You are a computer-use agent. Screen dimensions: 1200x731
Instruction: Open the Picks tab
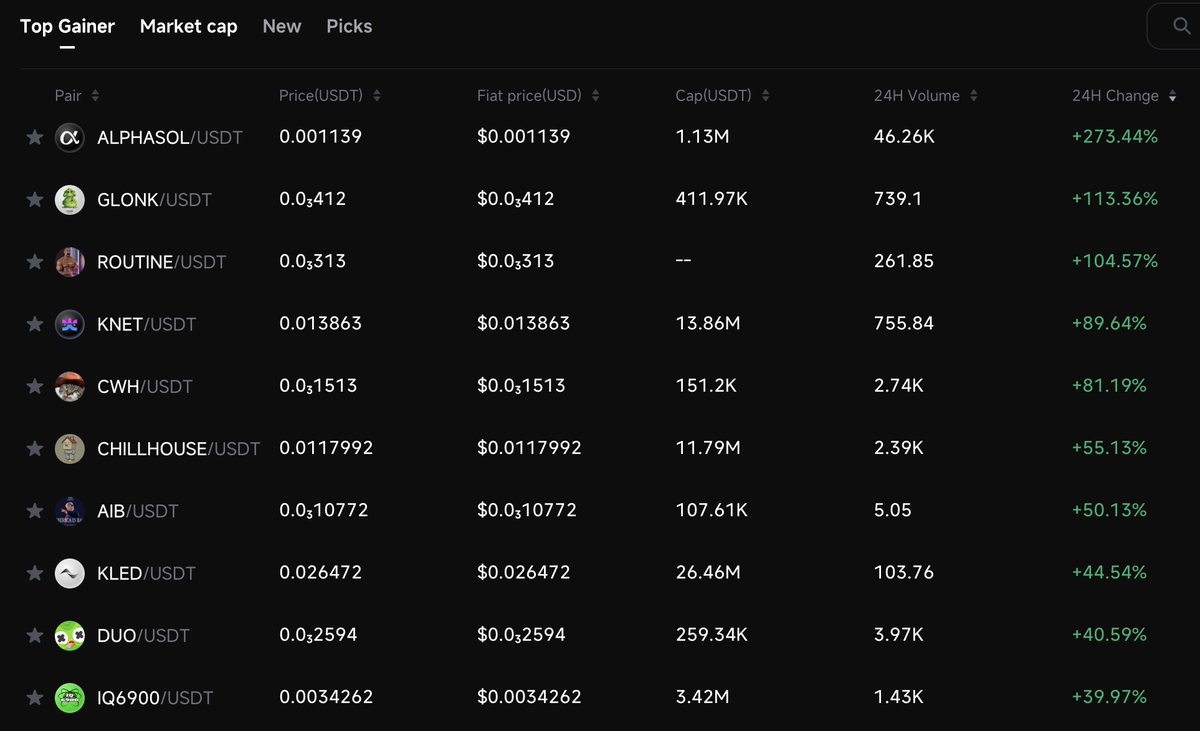(349, 27)
